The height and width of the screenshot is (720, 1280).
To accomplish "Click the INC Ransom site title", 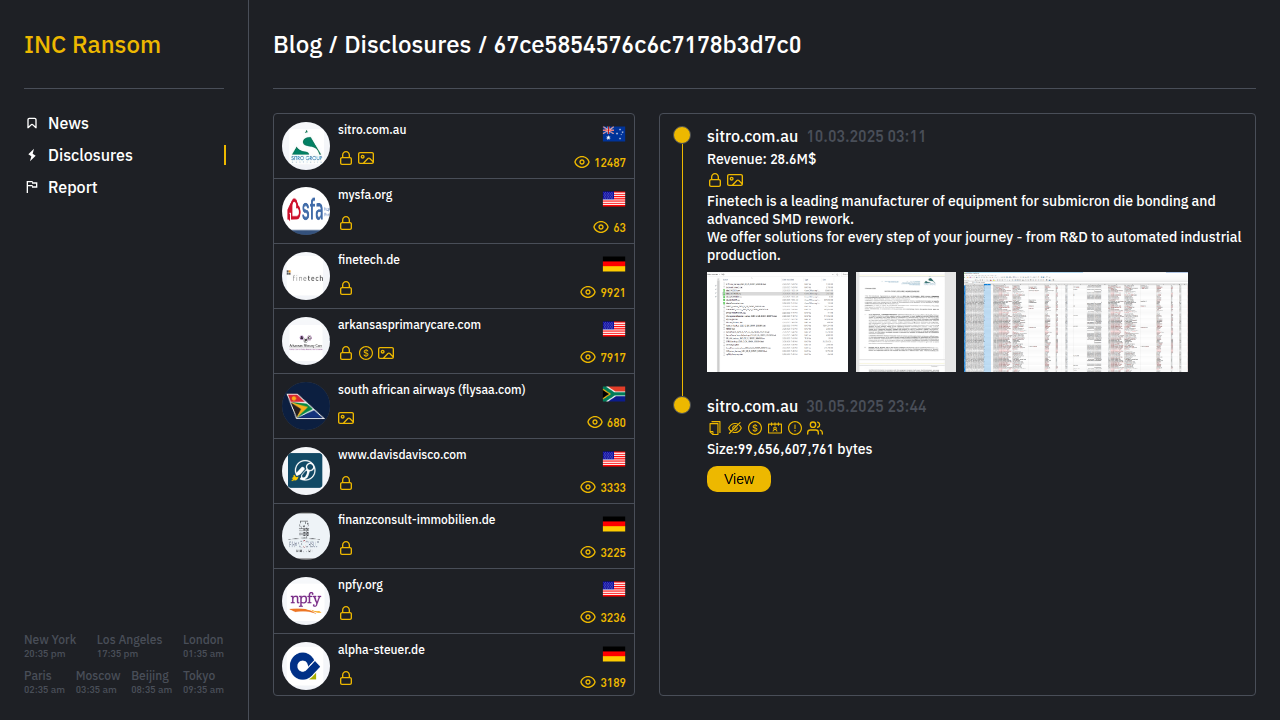I will [92, 45].
